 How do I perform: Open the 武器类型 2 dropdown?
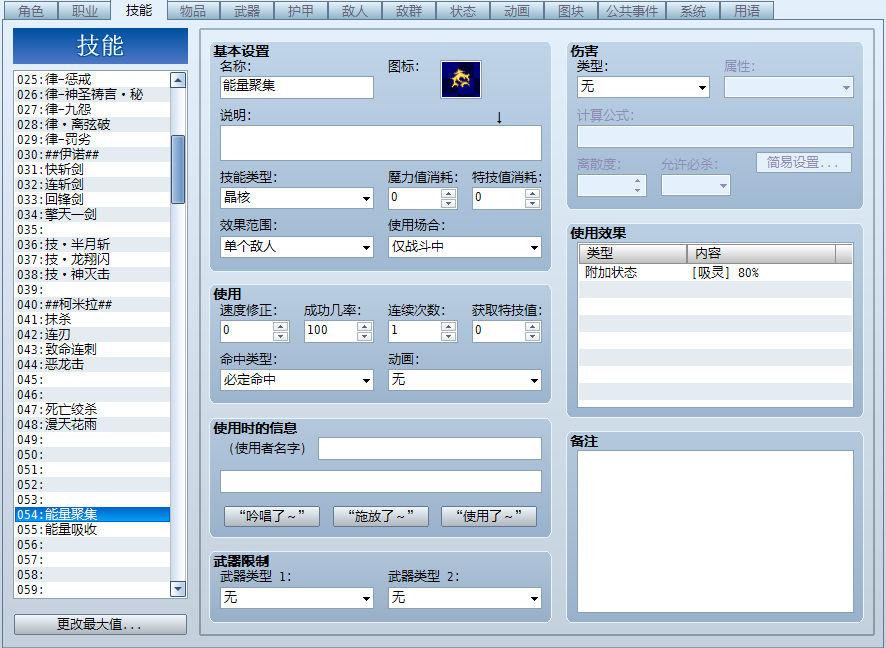(x=464, y=598)
